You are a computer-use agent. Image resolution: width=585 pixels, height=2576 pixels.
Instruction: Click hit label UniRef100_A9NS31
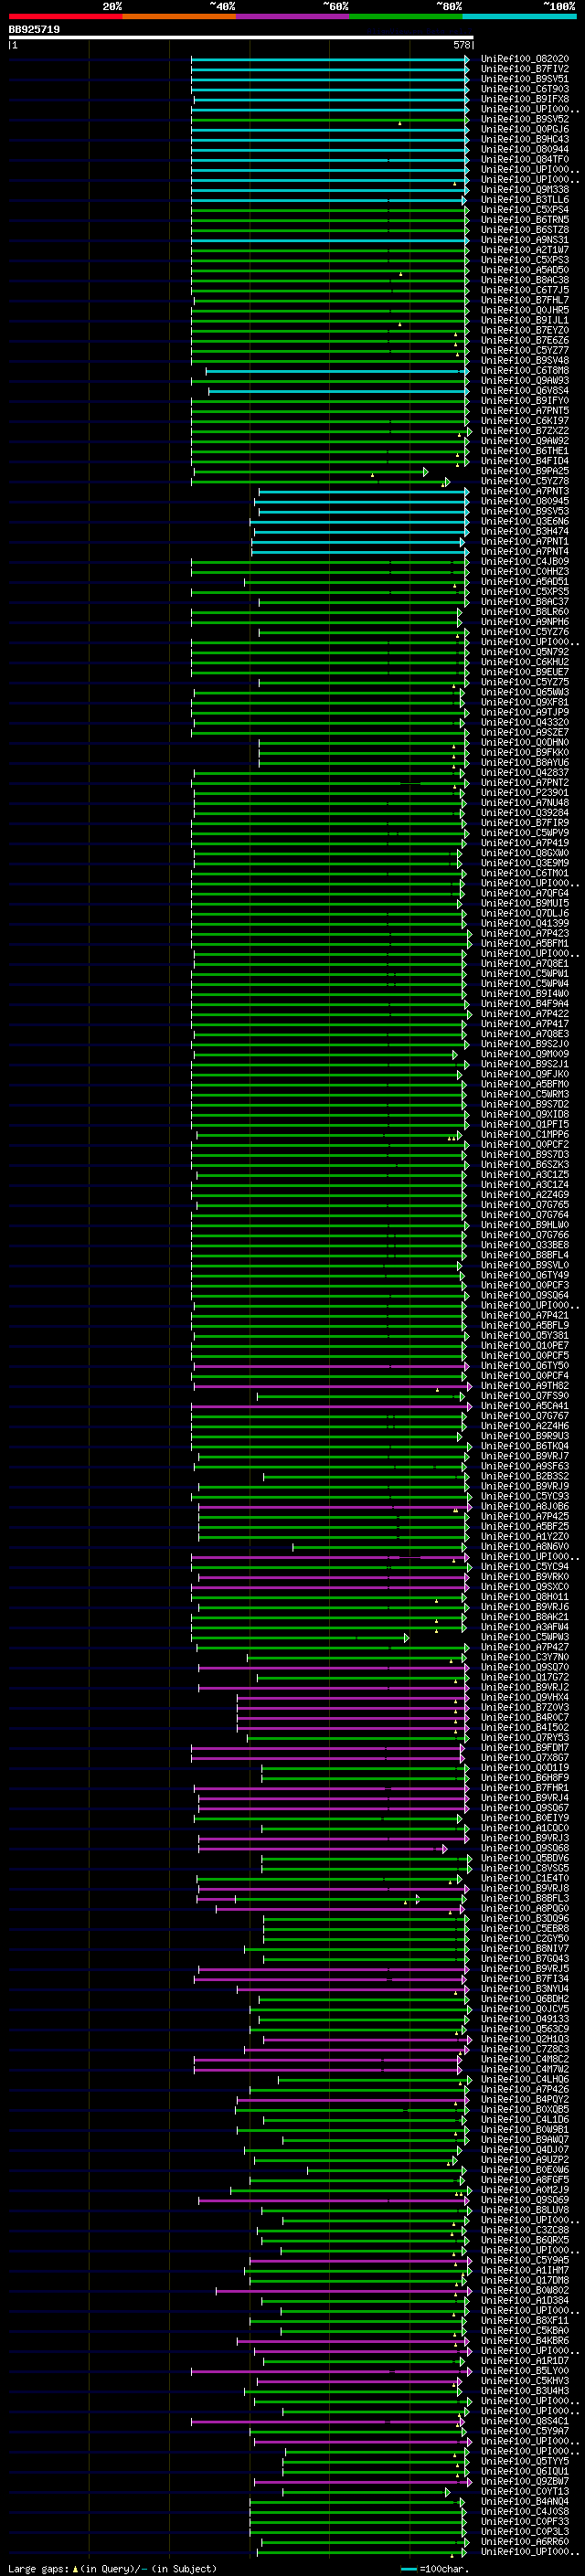tap(524, 240)
